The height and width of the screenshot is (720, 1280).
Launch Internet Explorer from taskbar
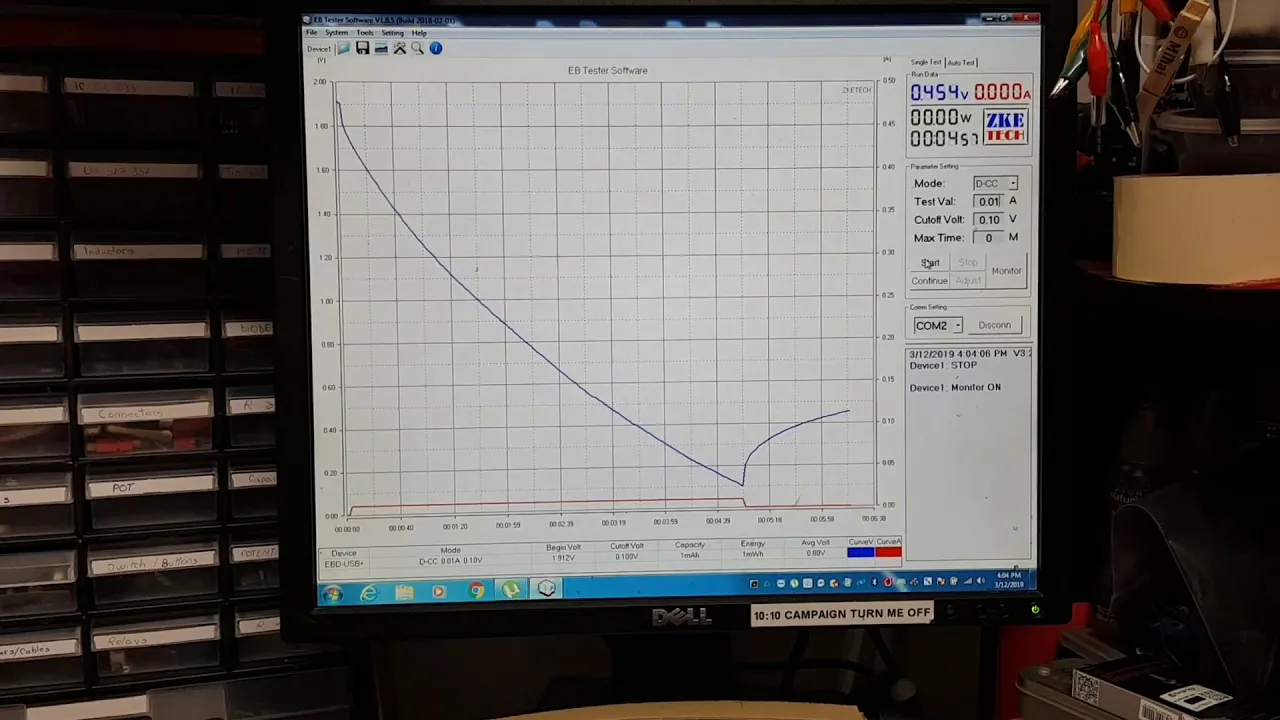coord(369,593)
